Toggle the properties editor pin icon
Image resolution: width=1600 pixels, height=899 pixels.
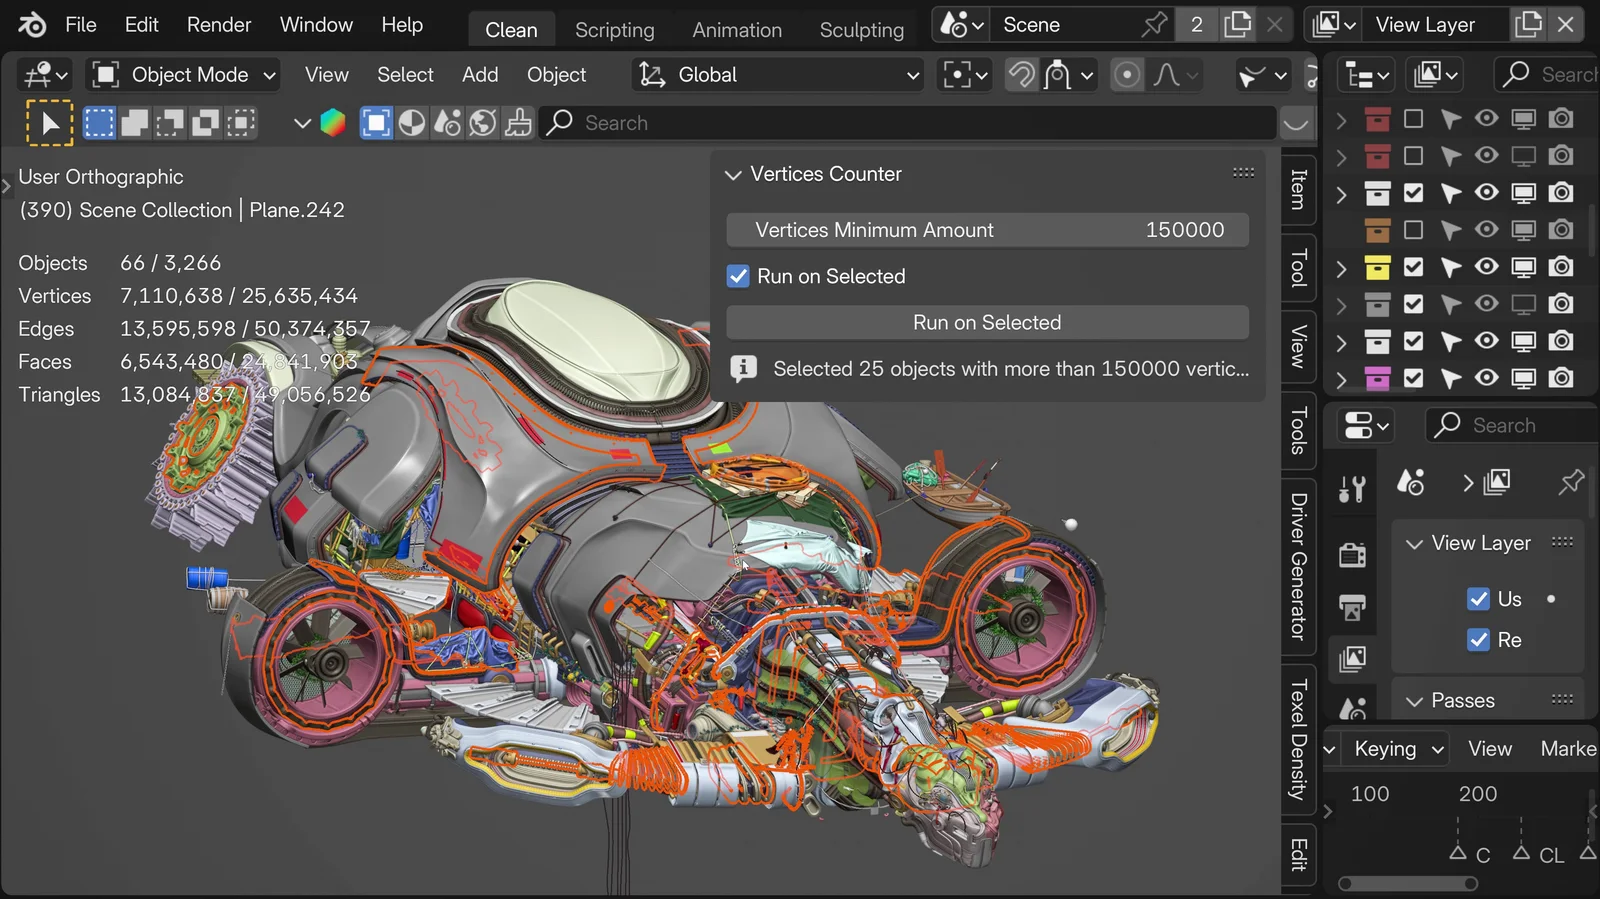tap(1570, 482)
